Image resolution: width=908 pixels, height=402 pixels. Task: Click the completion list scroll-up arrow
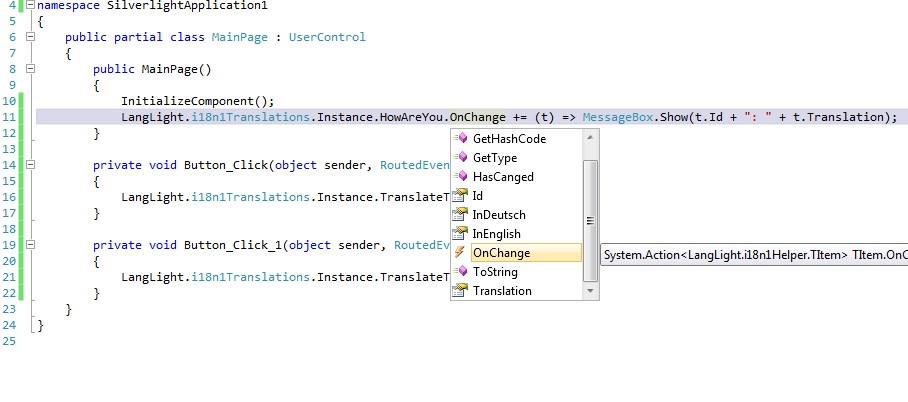click(590, 138)
